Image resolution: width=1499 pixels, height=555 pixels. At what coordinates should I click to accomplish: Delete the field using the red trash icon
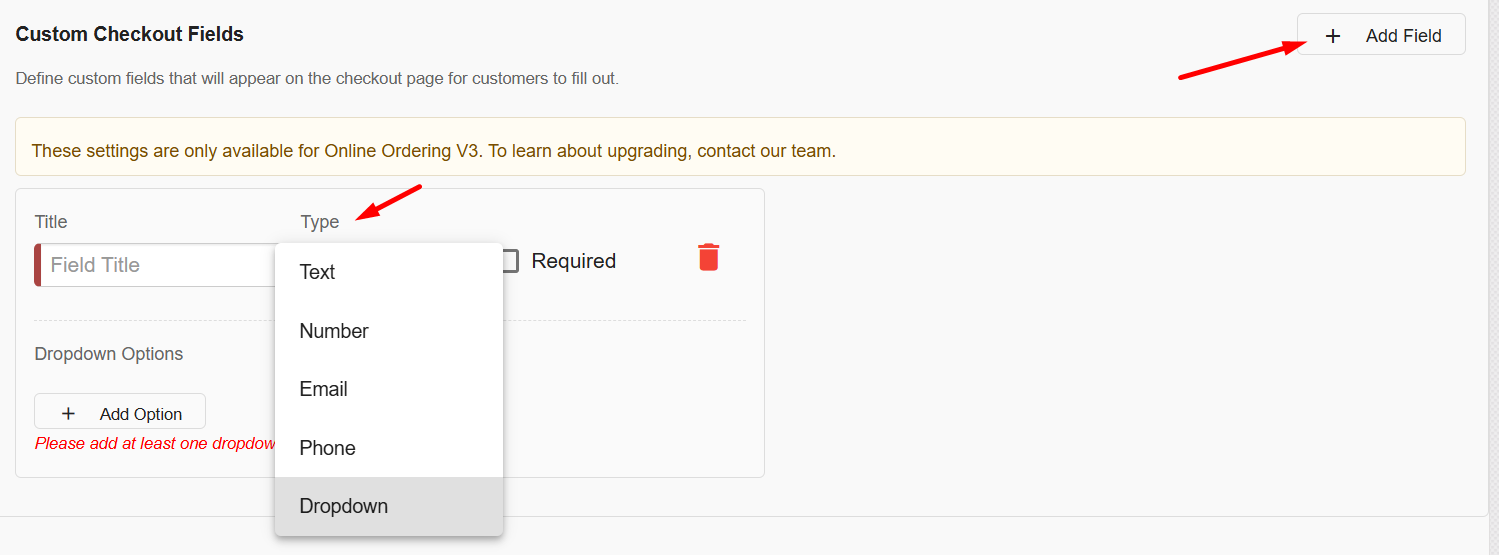tap(708, 257)
